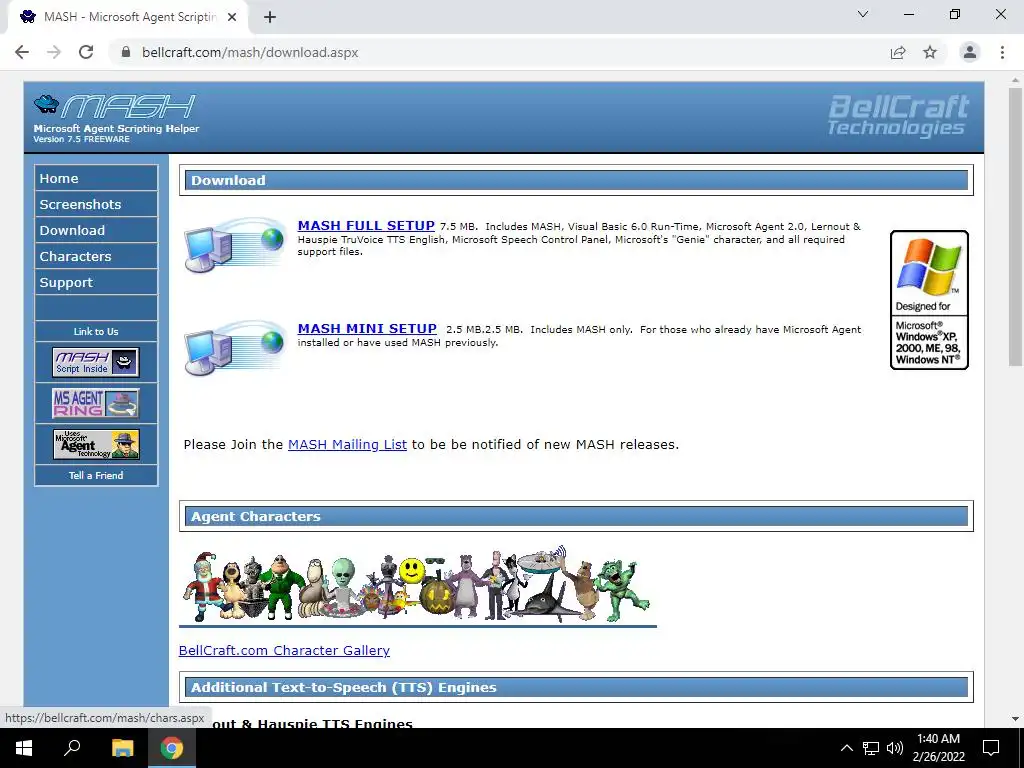The width and height of the screenshot is (1024, 768).
Task: Click the Additional Text-to-Speech (TTS) Engines heading
Action: tap(576, 687)
